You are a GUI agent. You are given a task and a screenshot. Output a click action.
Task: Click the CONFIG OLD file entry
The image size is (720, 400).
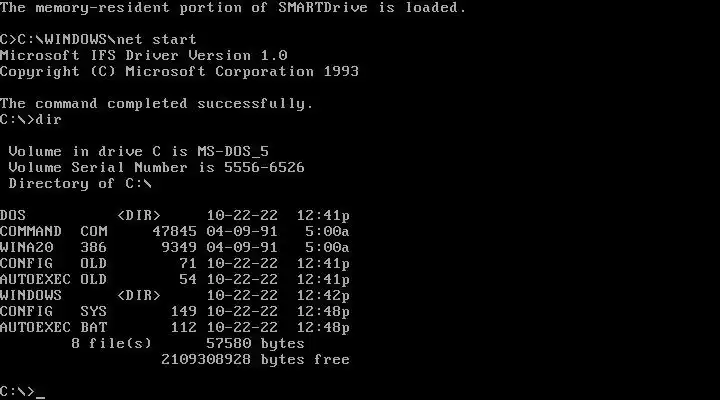(54, 264)
